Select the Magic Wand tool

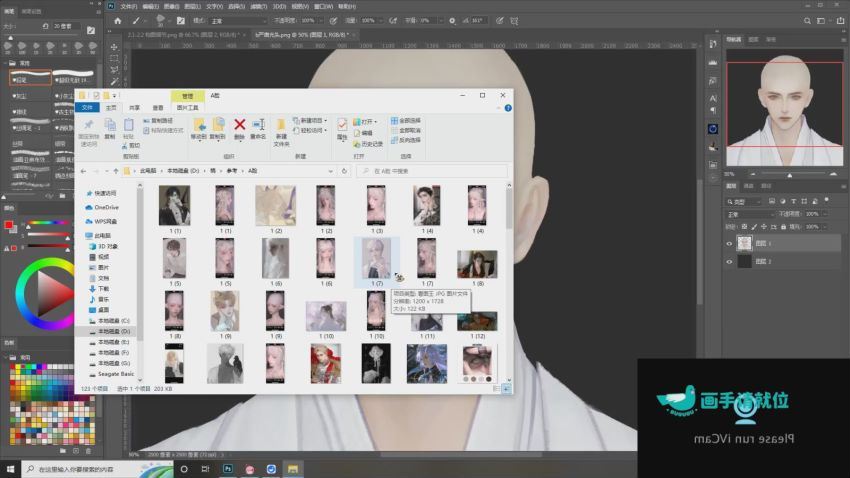[114, 81]
